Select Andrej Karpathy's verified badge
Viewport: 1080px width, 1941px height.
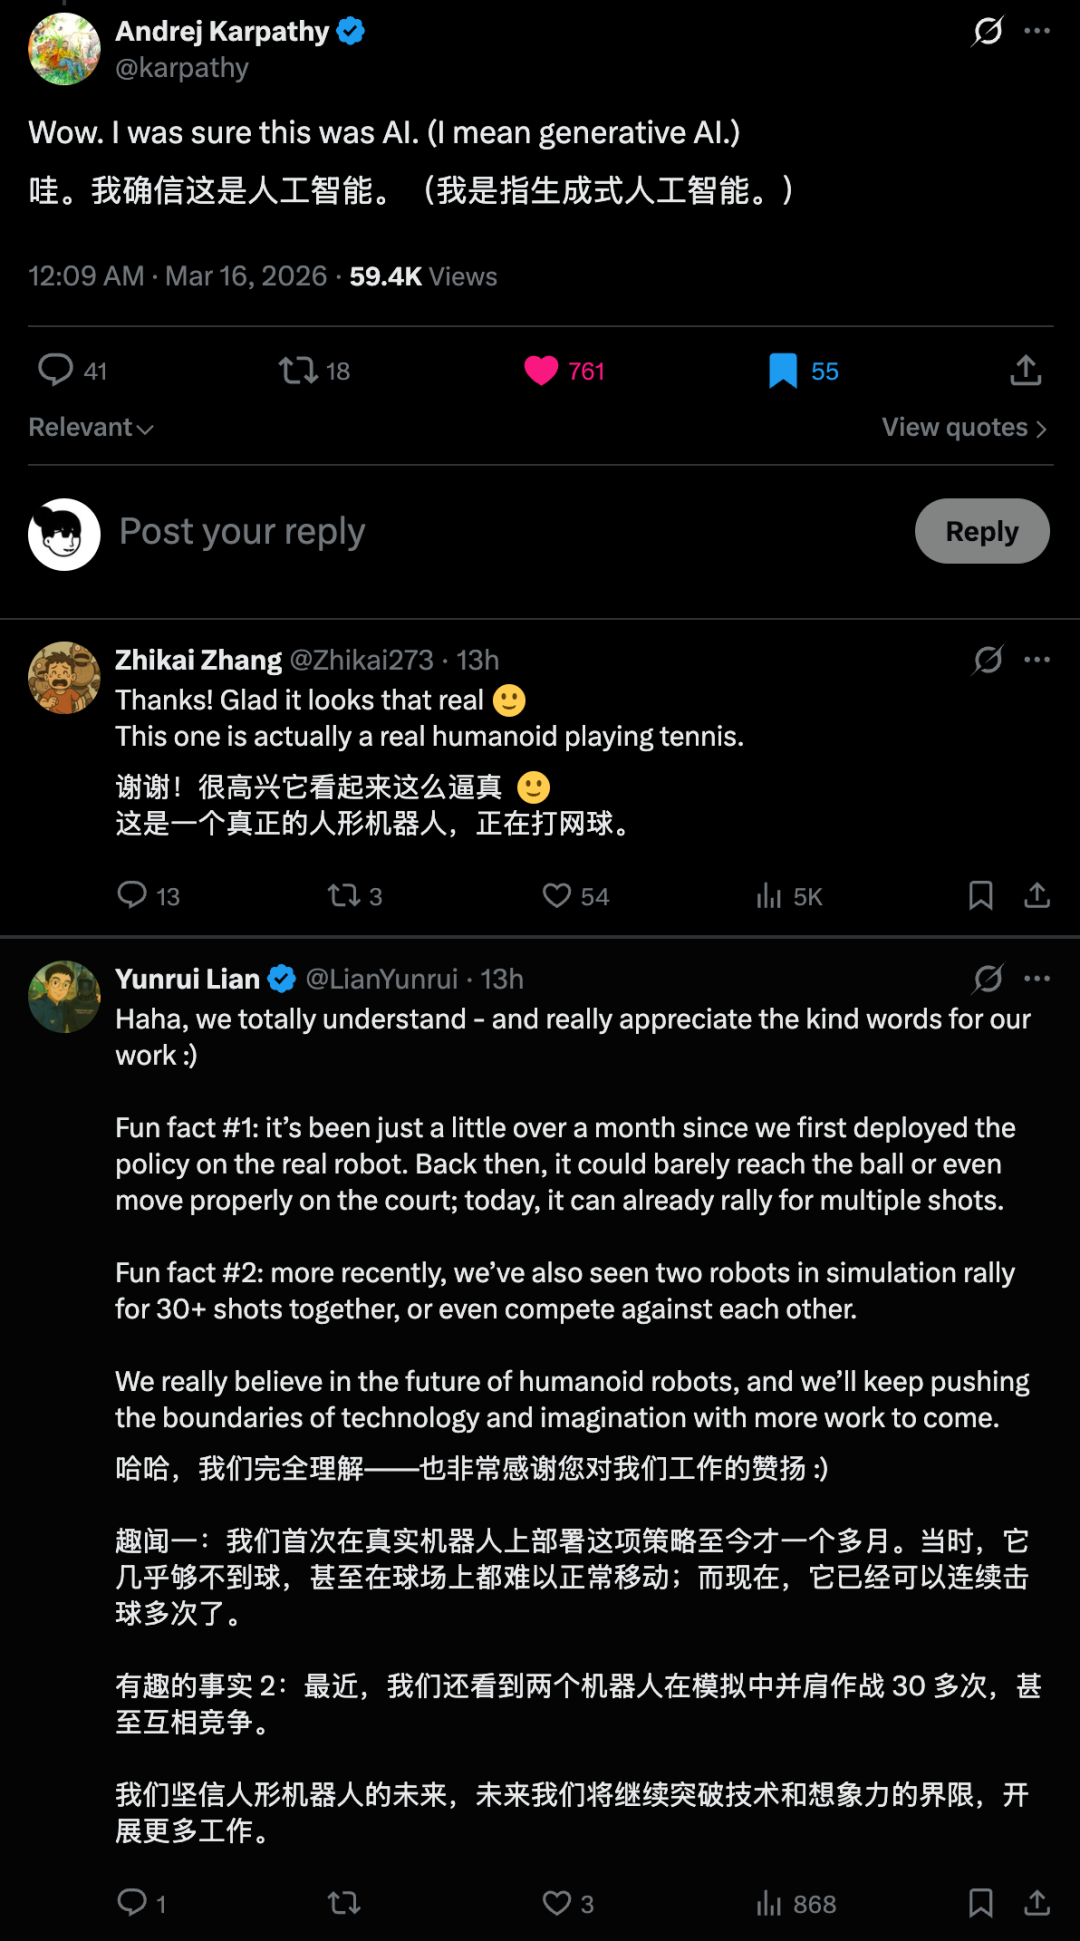pos(349,31)
